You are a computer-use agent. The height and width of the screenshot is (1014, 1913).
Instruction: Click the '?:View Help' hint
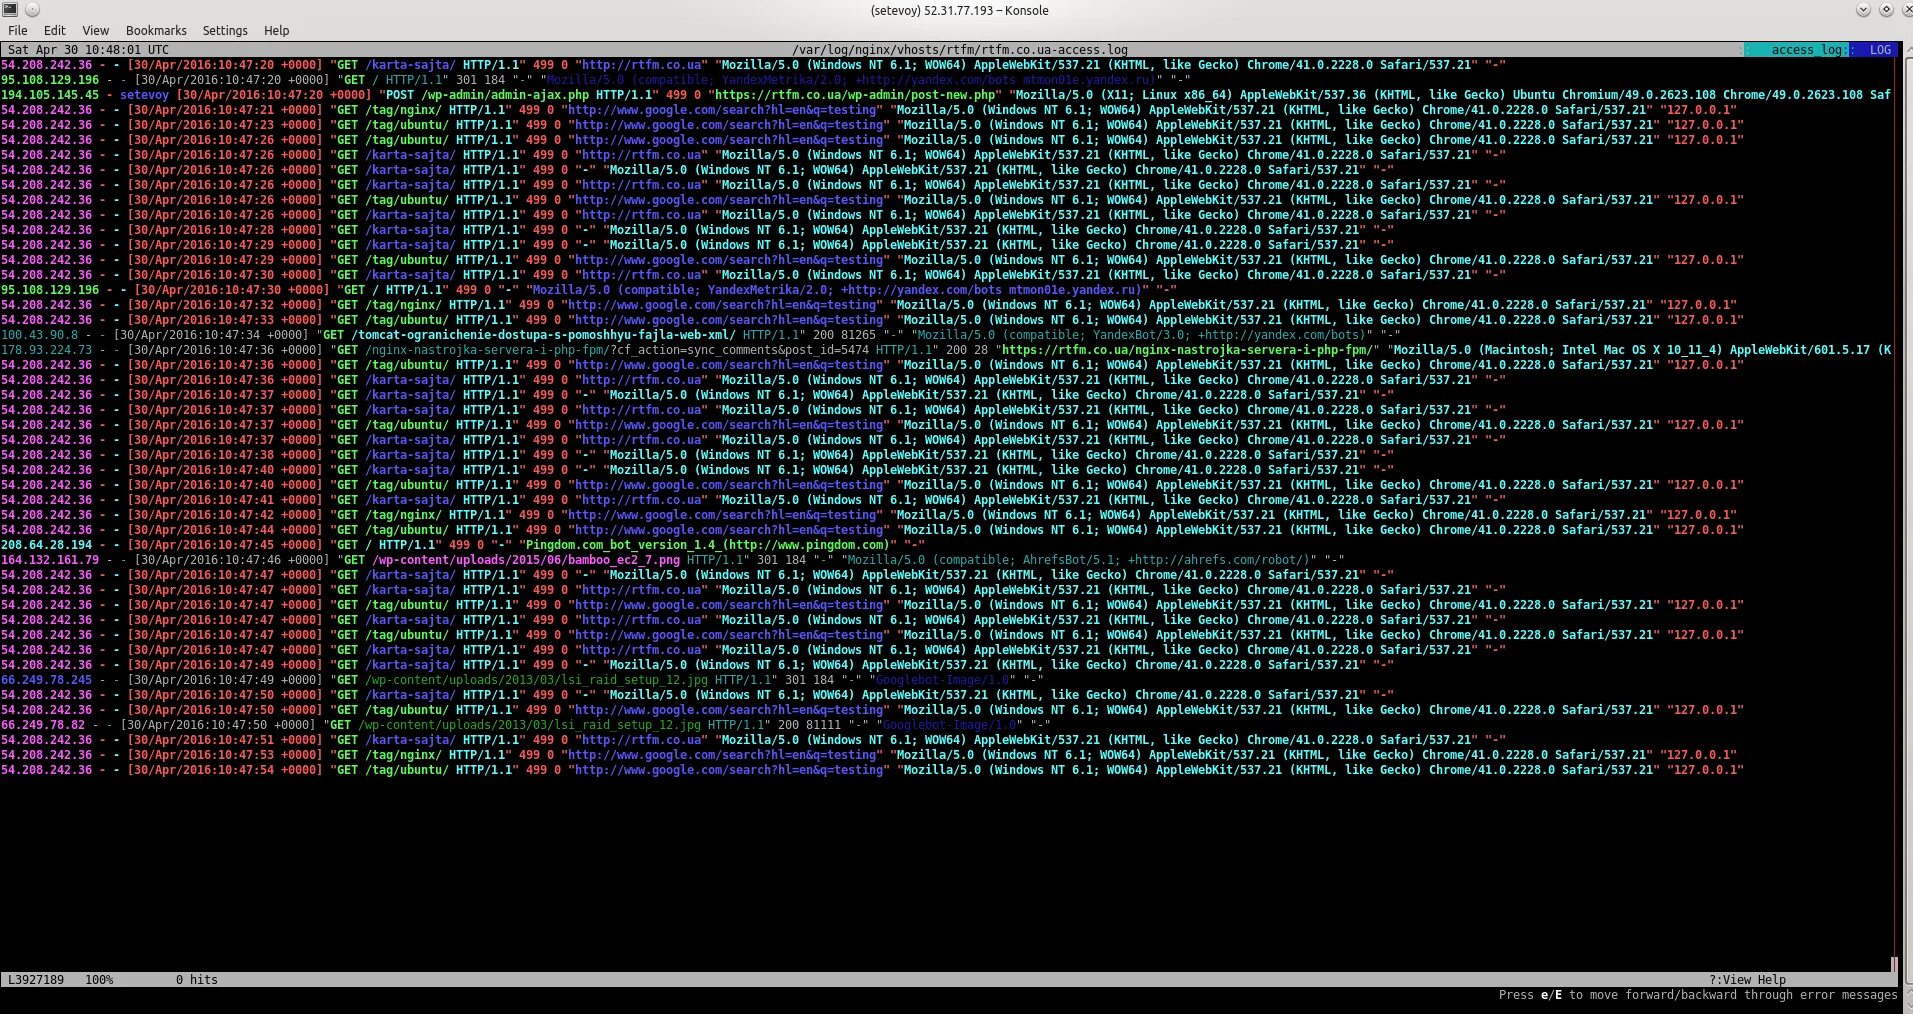[x=1747, y=980]
